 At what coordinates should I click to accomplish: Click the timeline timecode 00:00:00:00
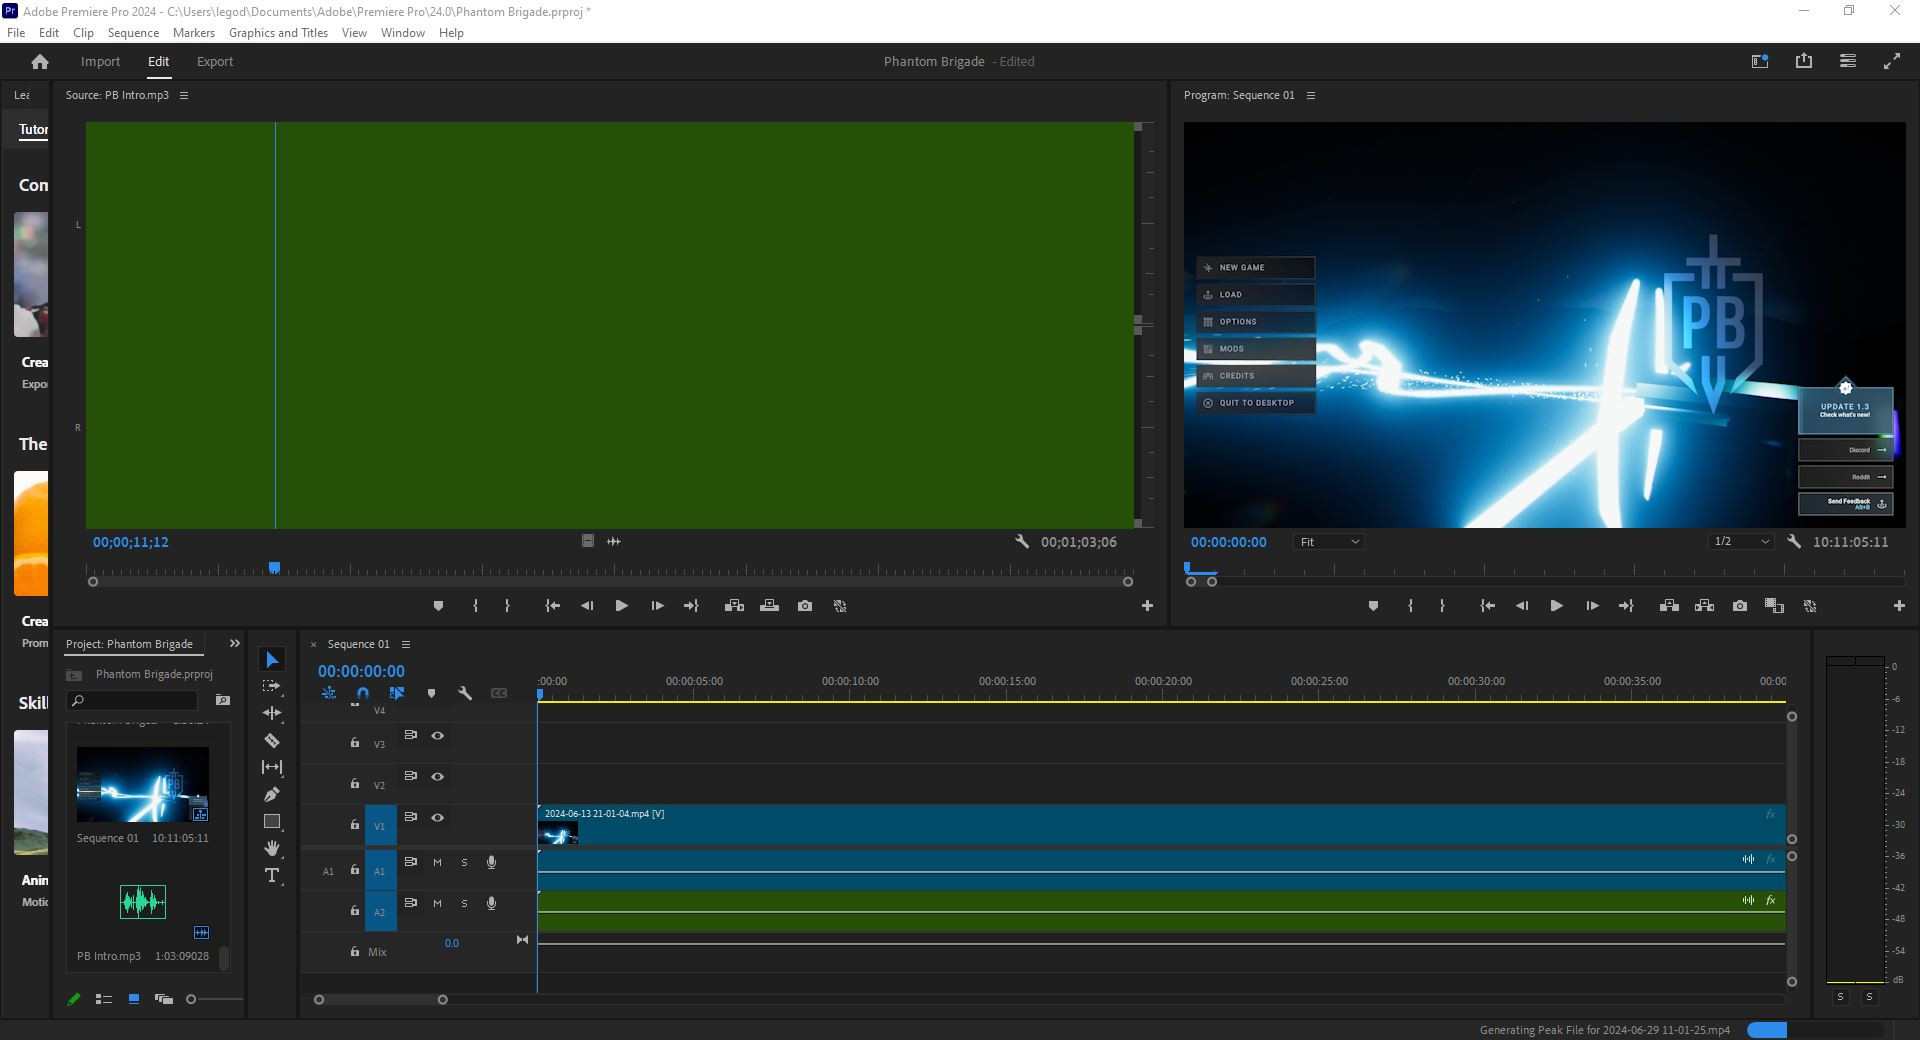[x=361, y=672]
